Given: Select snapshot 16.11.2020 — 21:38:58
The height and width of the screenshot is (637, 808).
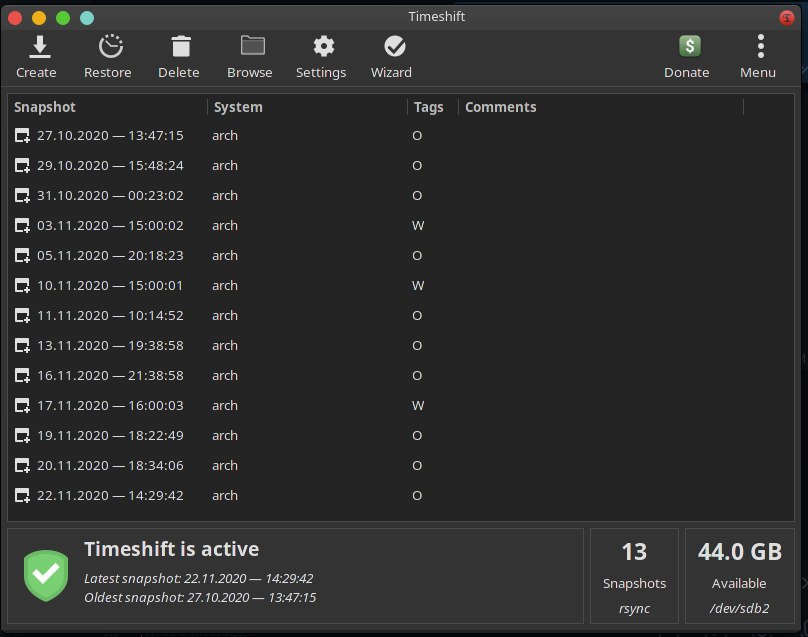Looking at the screenshot, I should pos(110,376).
